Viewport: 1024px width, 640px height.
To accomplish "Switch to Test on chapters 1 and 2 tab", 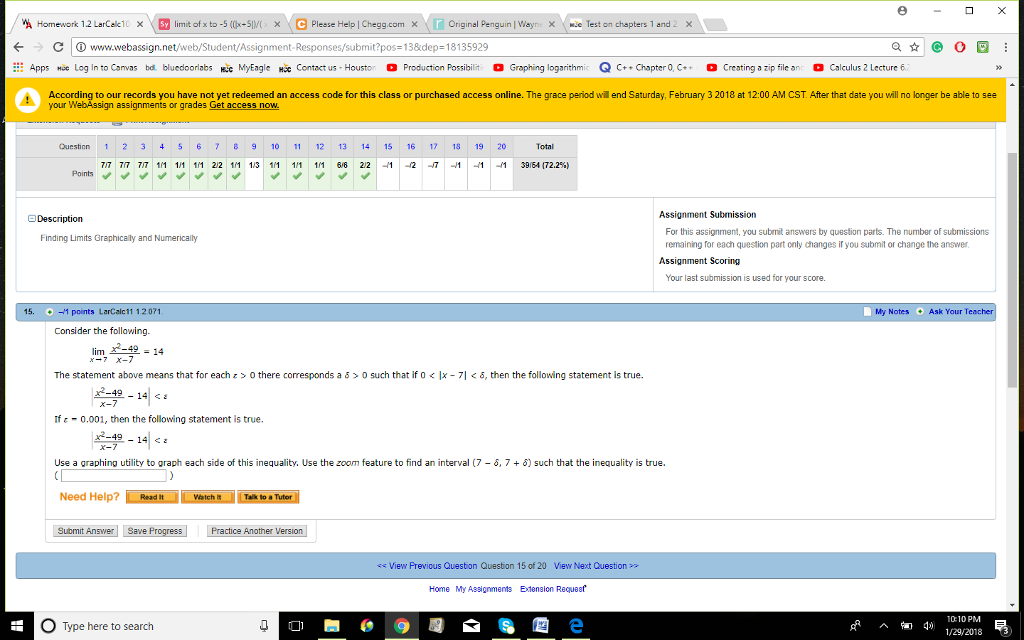I will click(x=631, y=24).
